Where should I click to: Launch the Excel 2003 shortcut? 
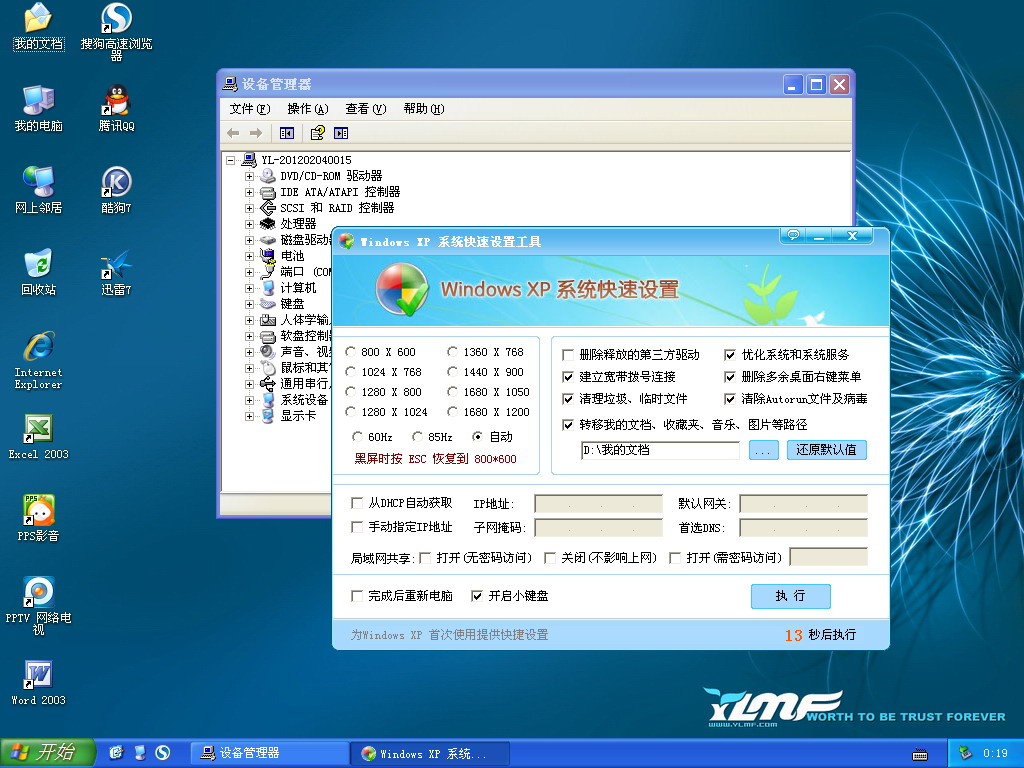click(38, 436)
